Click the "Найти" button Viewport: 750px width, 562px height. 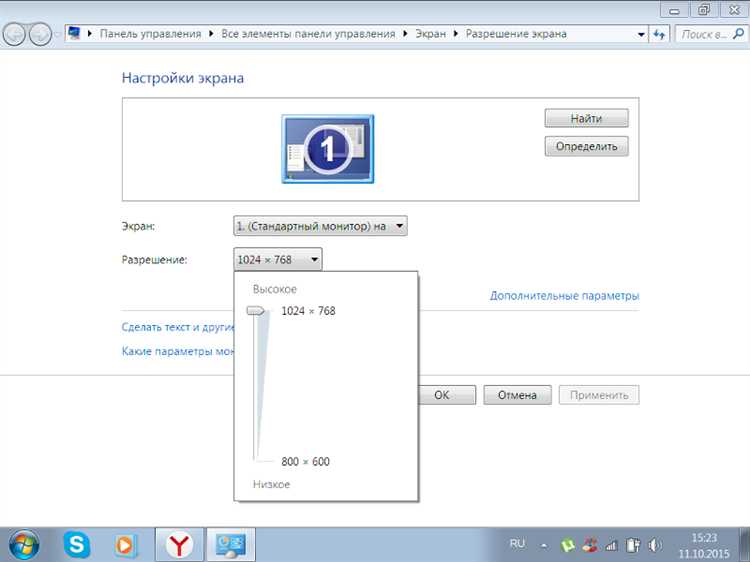pyautogui.click(x=586, y=118)
